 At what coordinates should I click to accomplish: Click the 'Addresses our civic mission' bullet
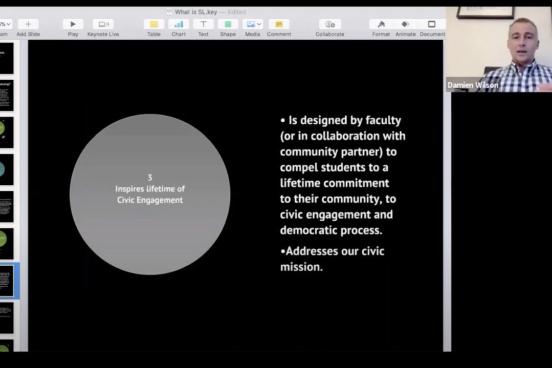(x=332, y=259)
